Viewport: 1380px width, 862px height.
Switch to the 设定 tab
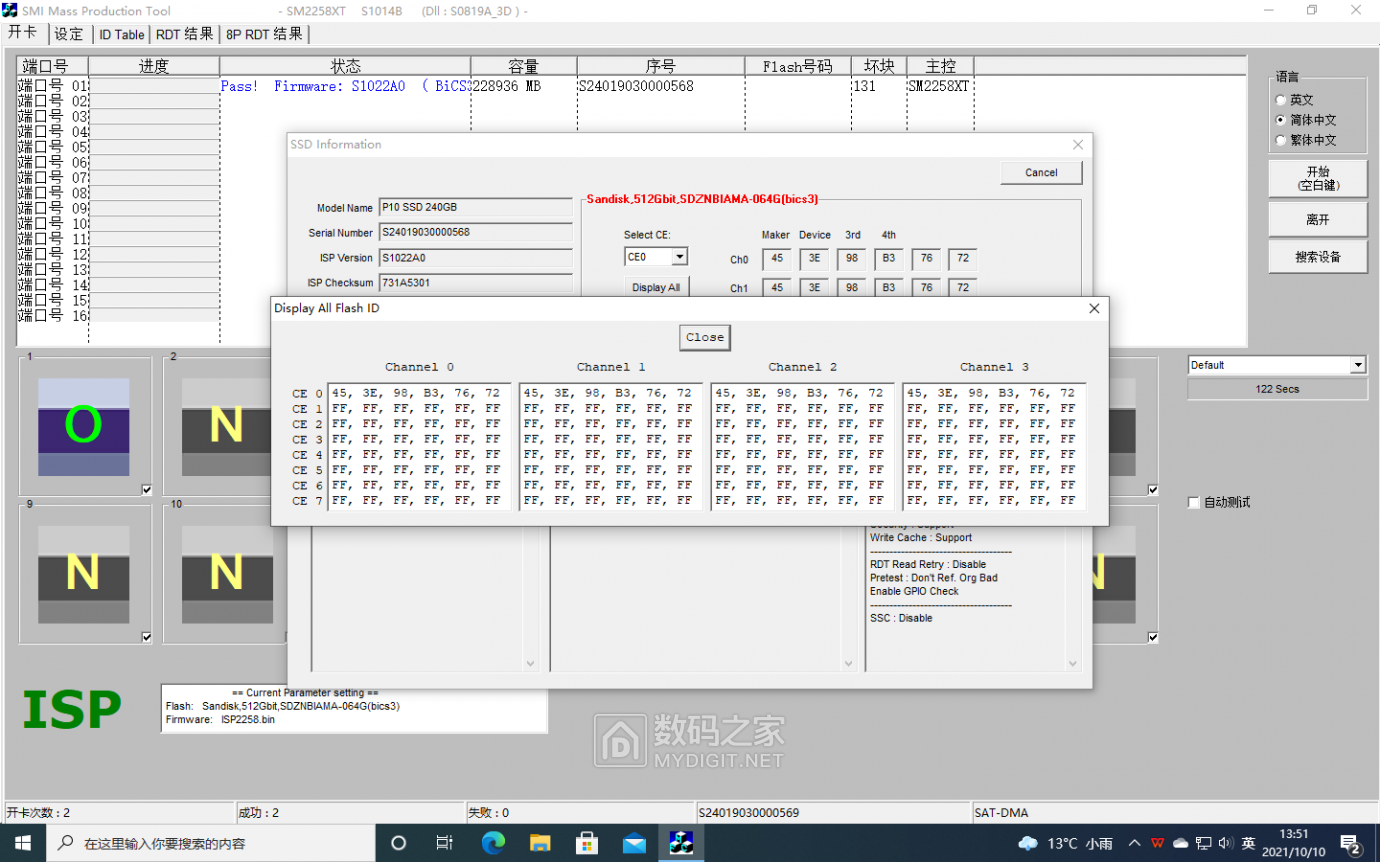pos(69,33)
